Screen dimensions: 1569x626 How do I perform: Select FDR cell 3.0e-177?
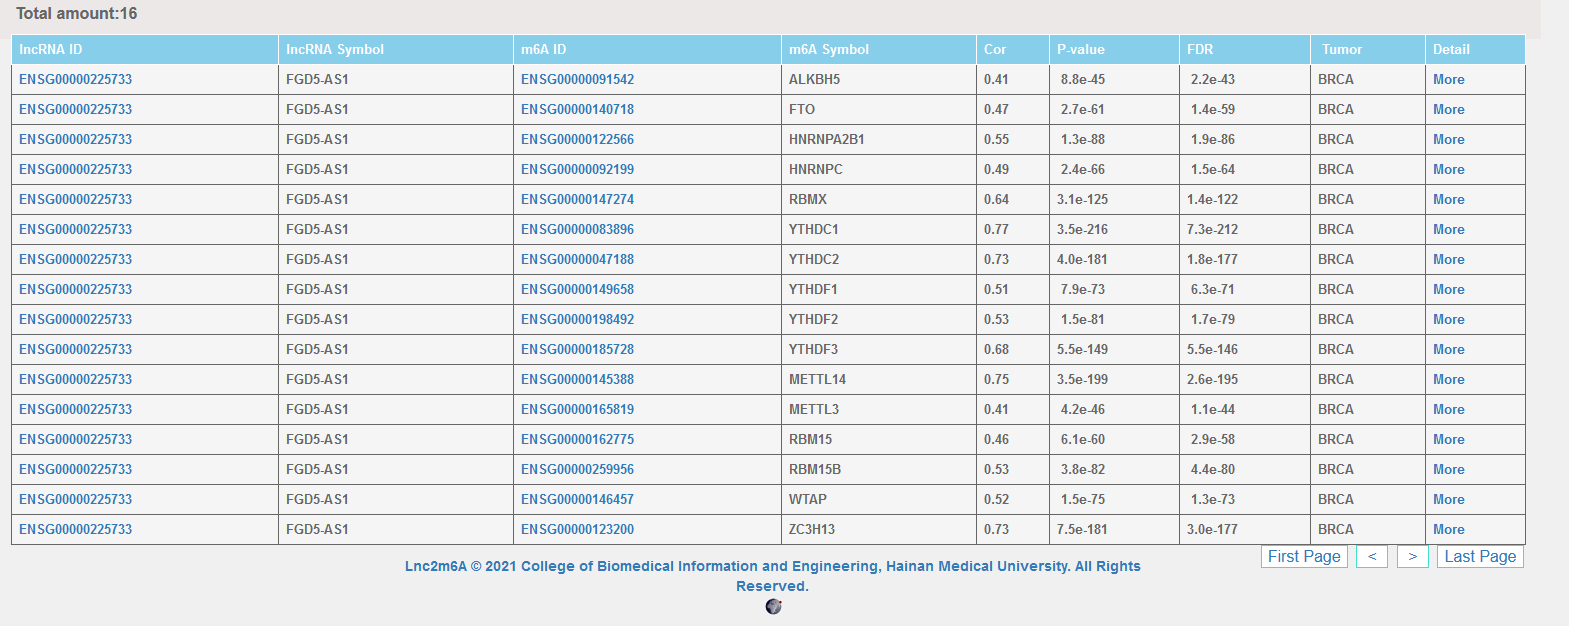(1245, 529)
